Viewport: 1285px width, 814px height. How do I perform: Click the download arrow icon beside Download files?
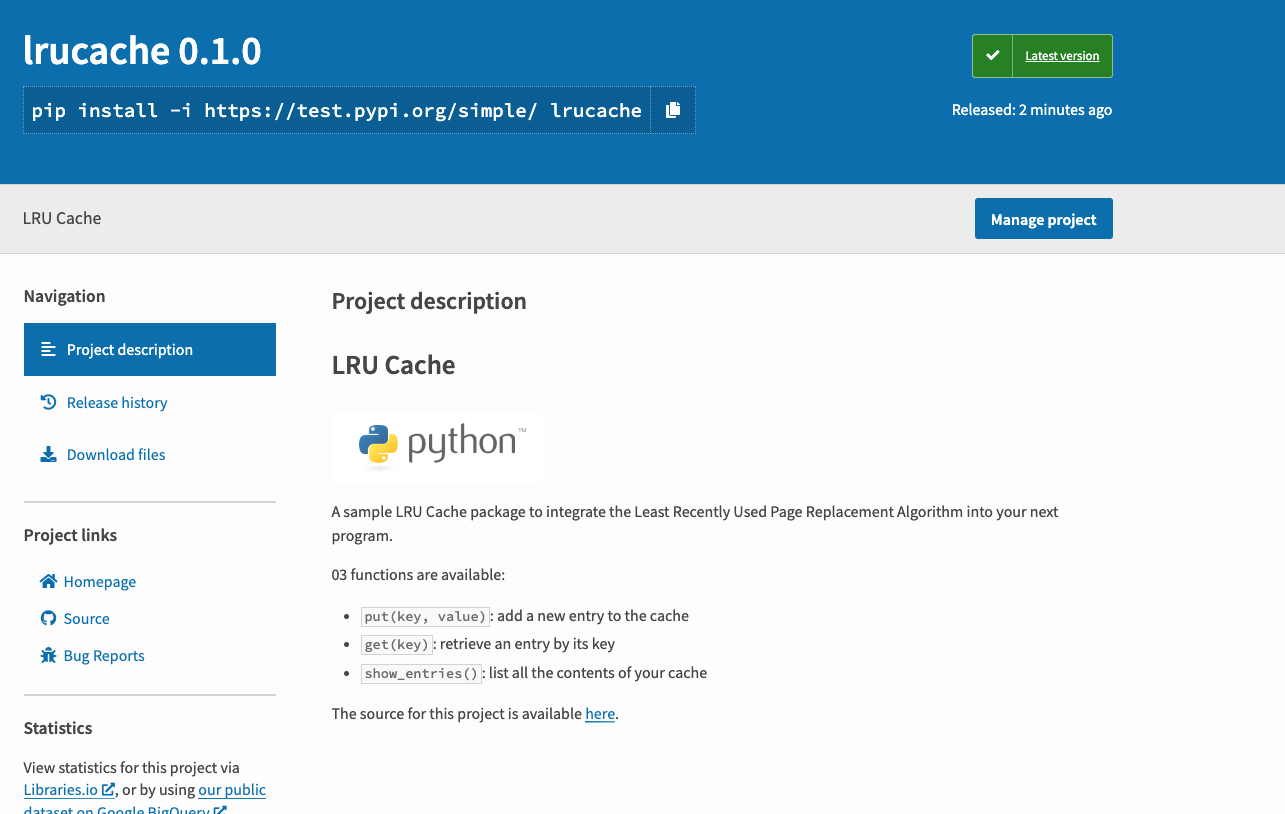tap(48, 454)
